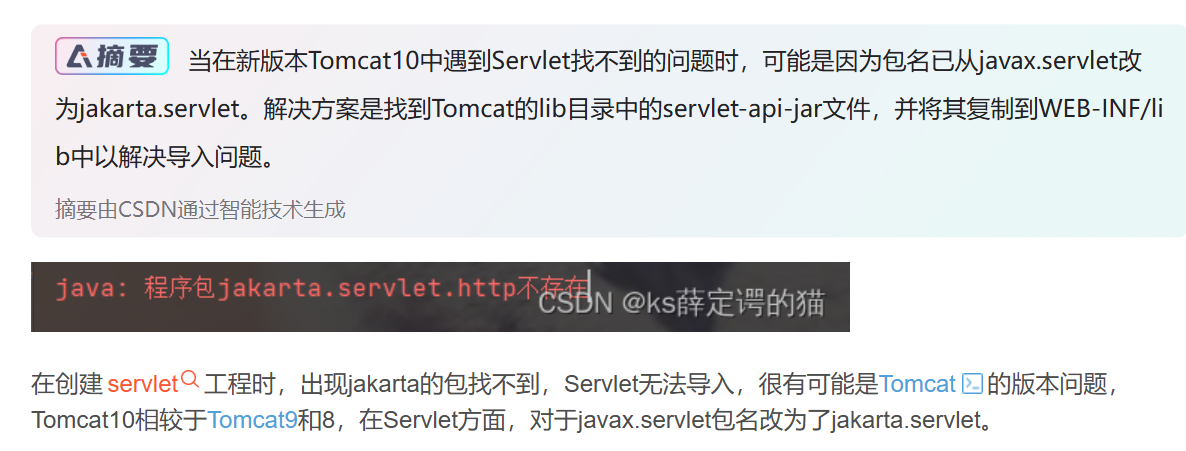
Task: Click the magnifier icon beside the servlet keyword
Action: (191, 380)
